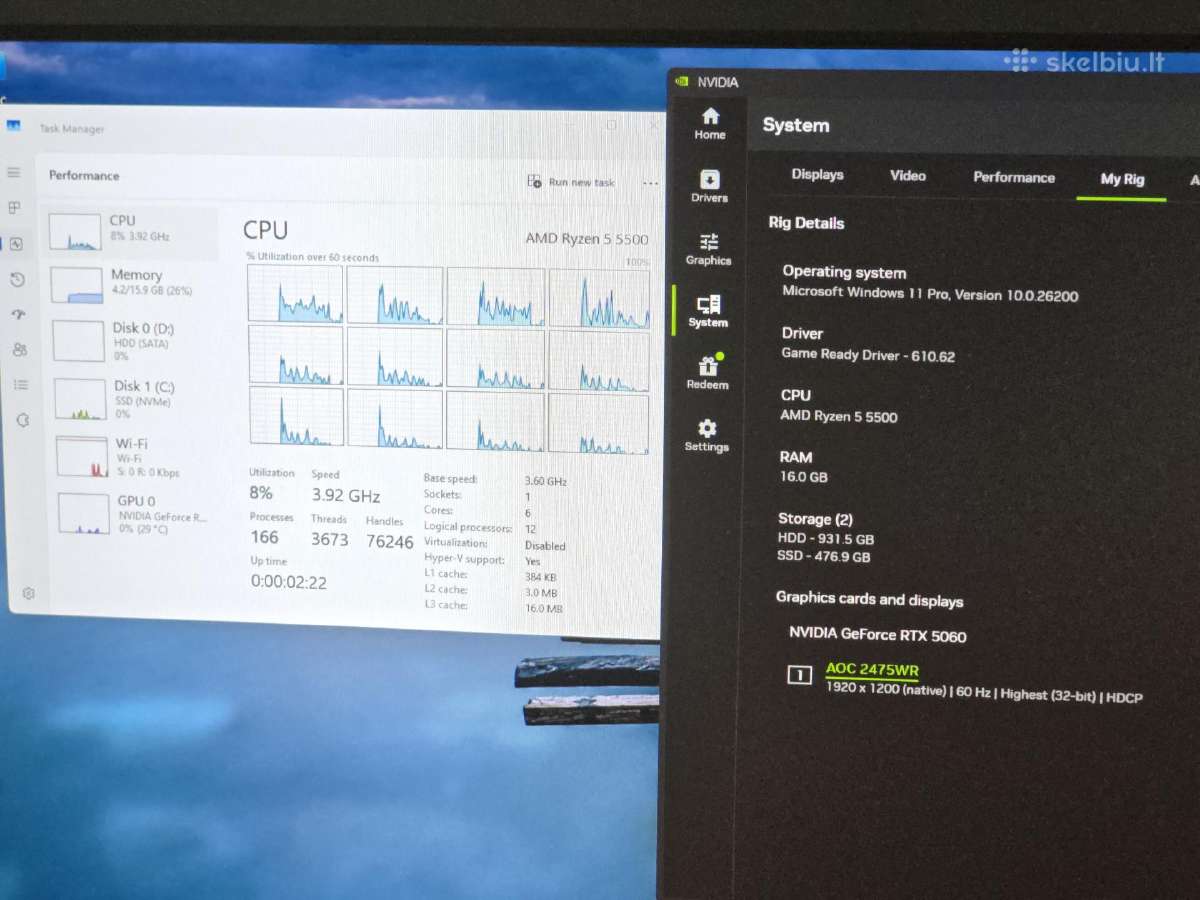Go to Home in the NVIDIA app sidebar

tap(710, 123)
